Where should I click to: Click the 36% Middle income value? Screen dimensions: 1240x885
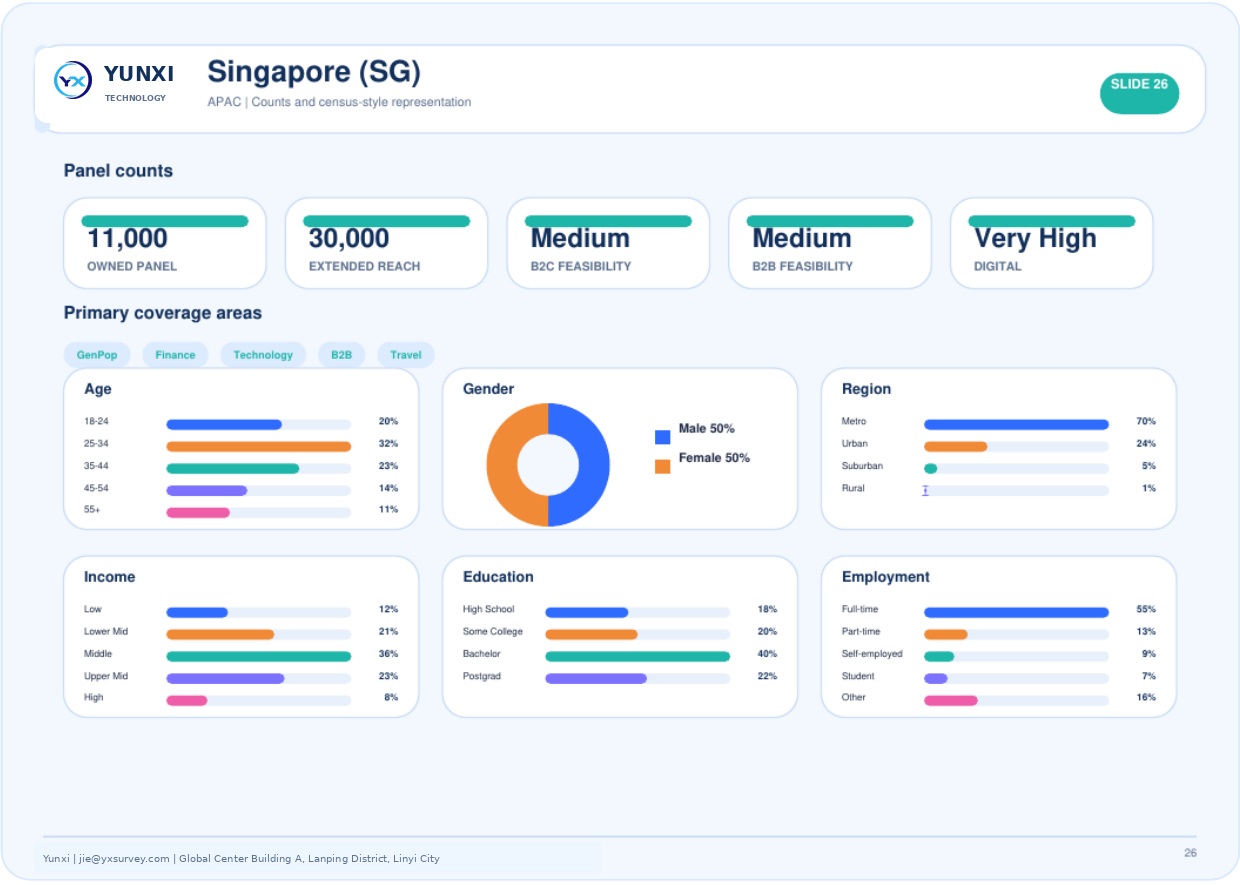(x=388, y=654)
